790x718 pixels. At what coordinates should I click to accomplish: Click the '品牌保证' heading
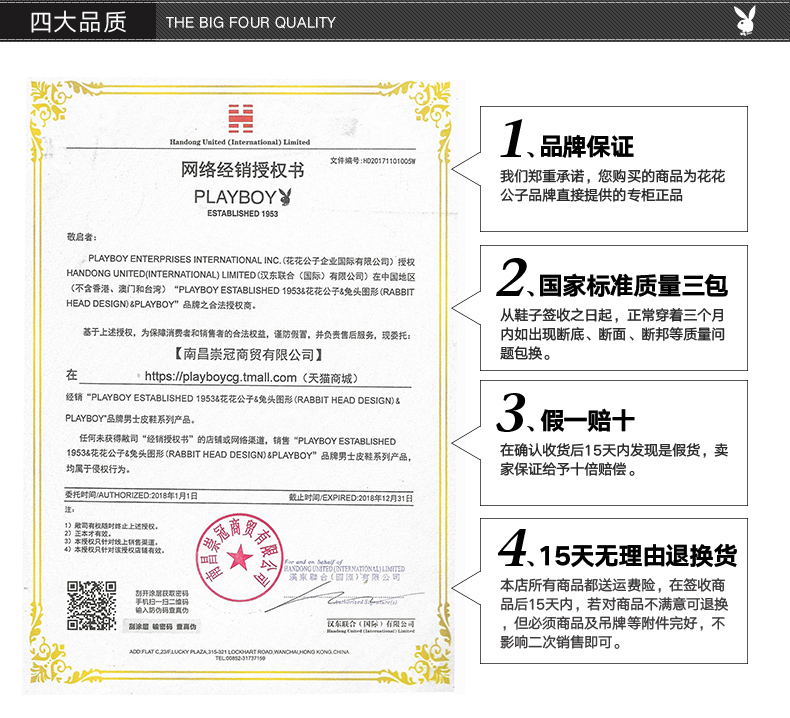[x=587, y=147]
